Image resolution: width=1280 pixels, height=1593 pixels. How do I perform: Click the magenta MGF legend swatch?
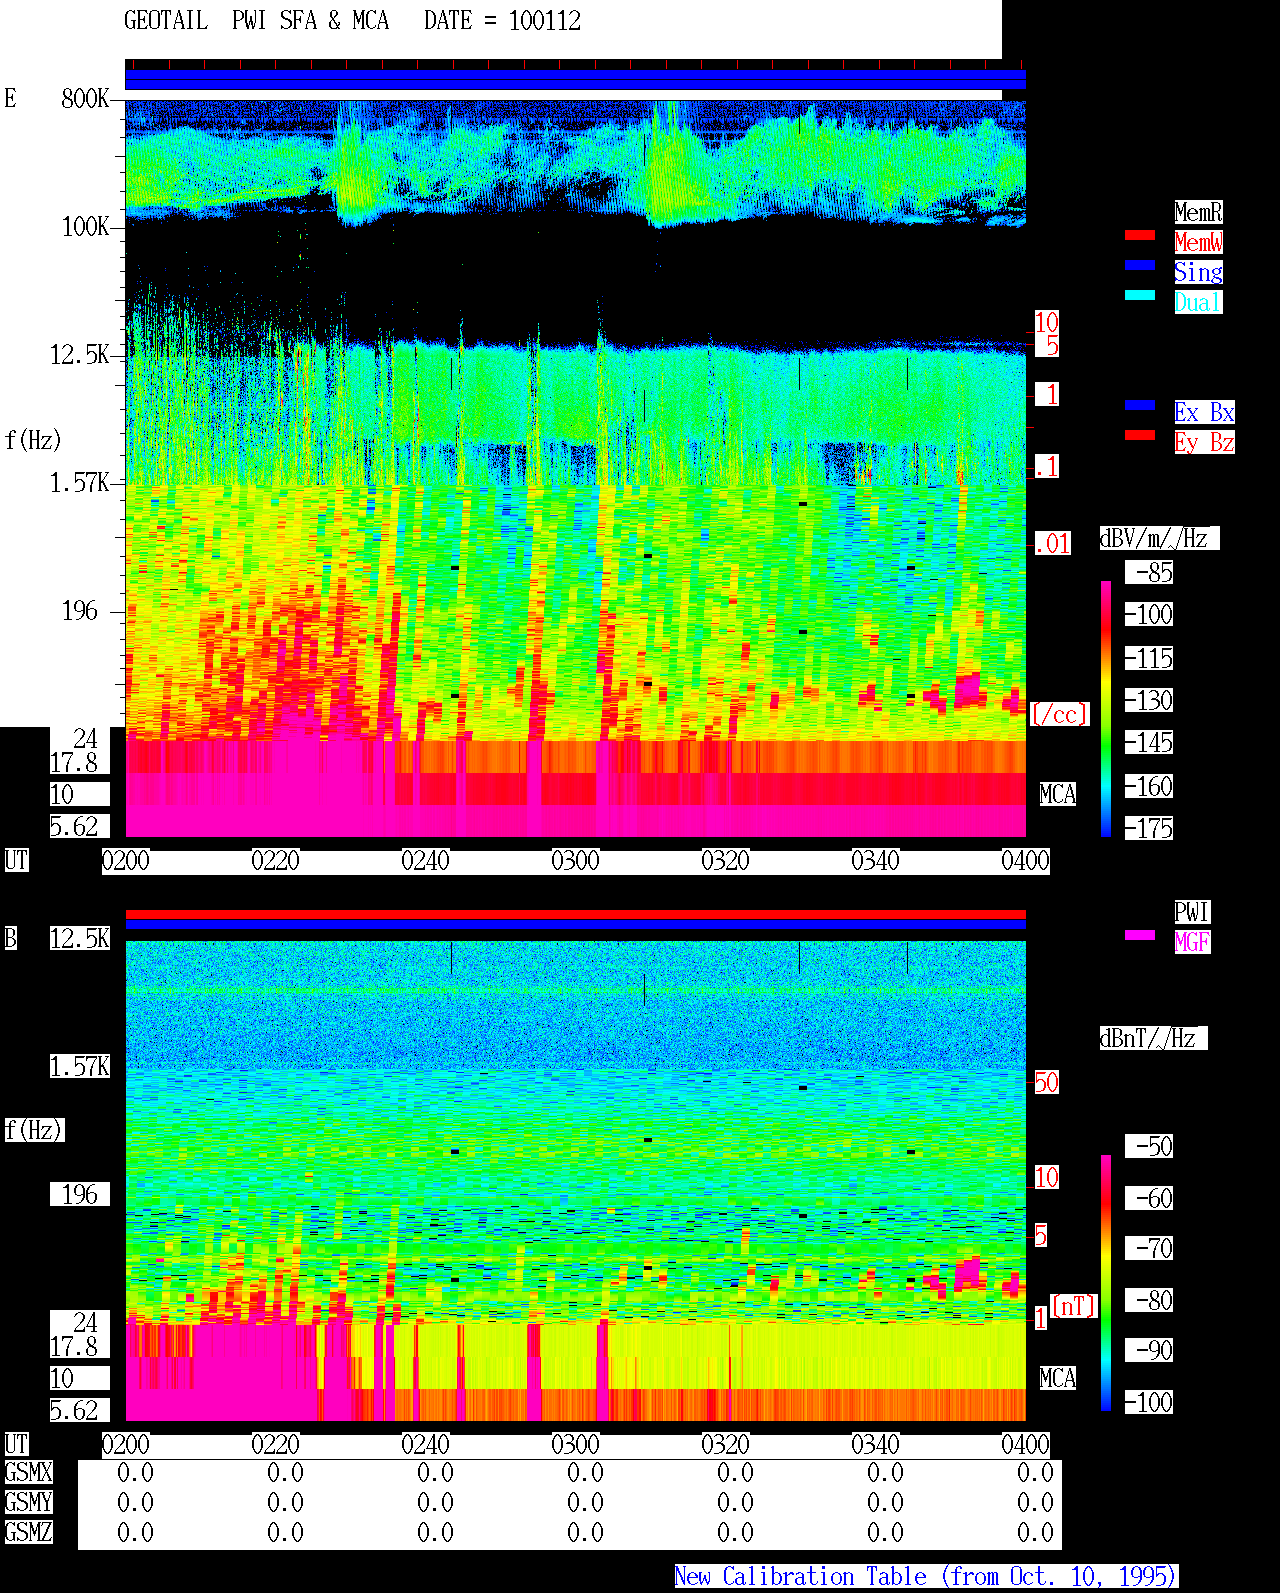click(1140, 935)
